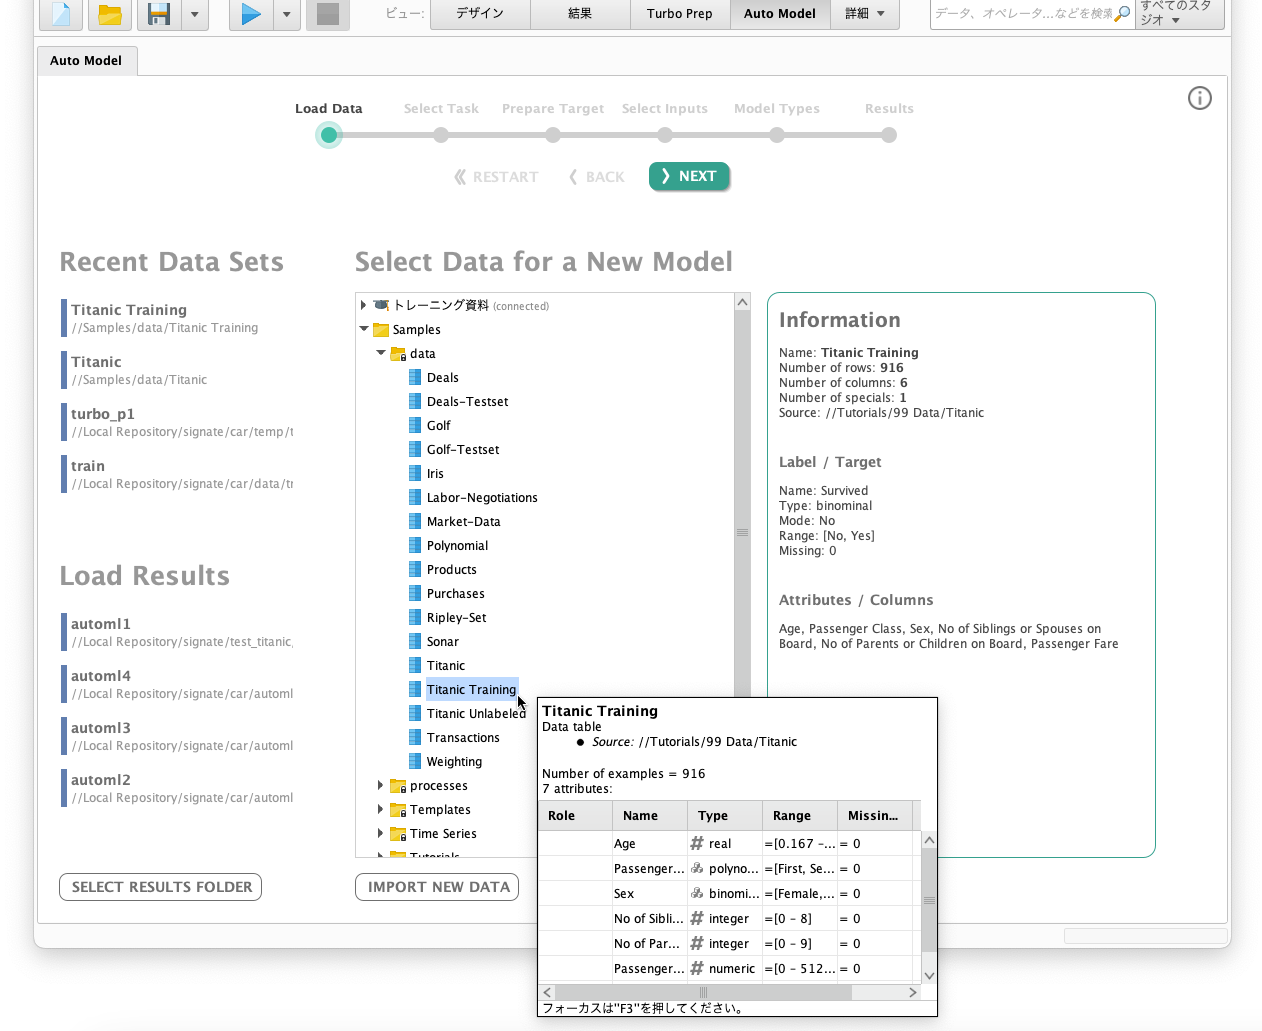Click the Range column header in tooltip
This screenshot has width=1262, height=1031.
point(802,816)
